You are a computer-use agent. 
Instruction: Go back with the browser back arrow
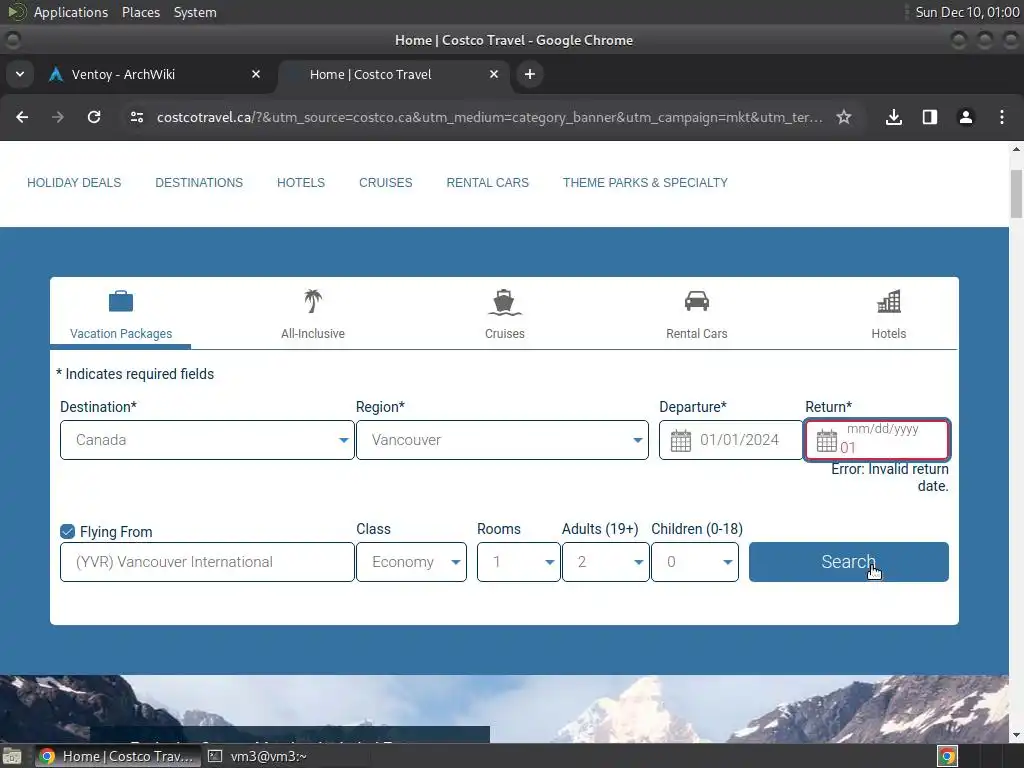(x=22, y=117)
